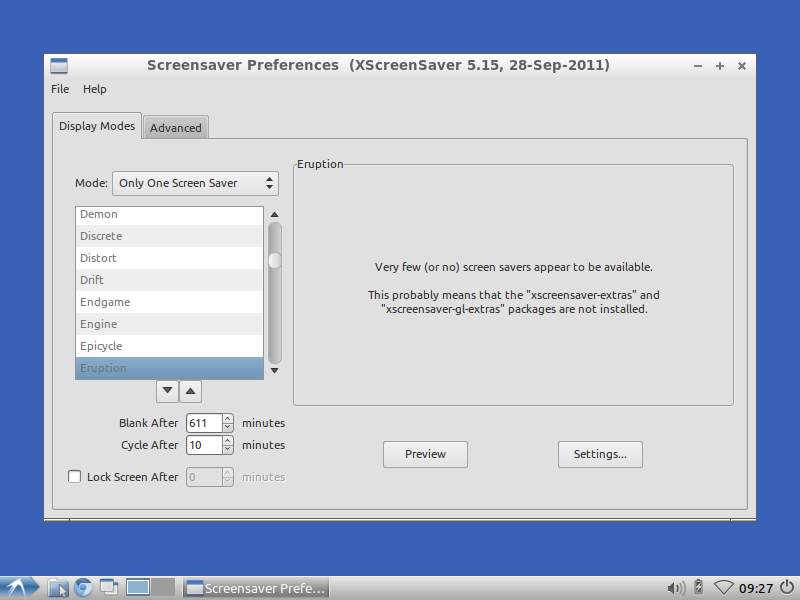The height and width of the screenshot is (600, 800).
Task: Click the Screensaver Prefe... taskbar button
Action: (256, 588)
